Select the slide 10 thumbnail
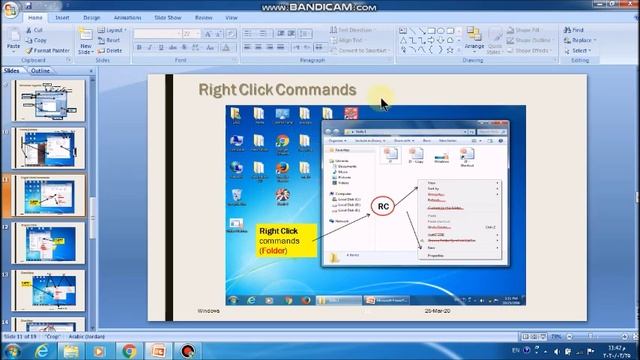This screenshot has height=360, width=640. click(x=49, y=148)
